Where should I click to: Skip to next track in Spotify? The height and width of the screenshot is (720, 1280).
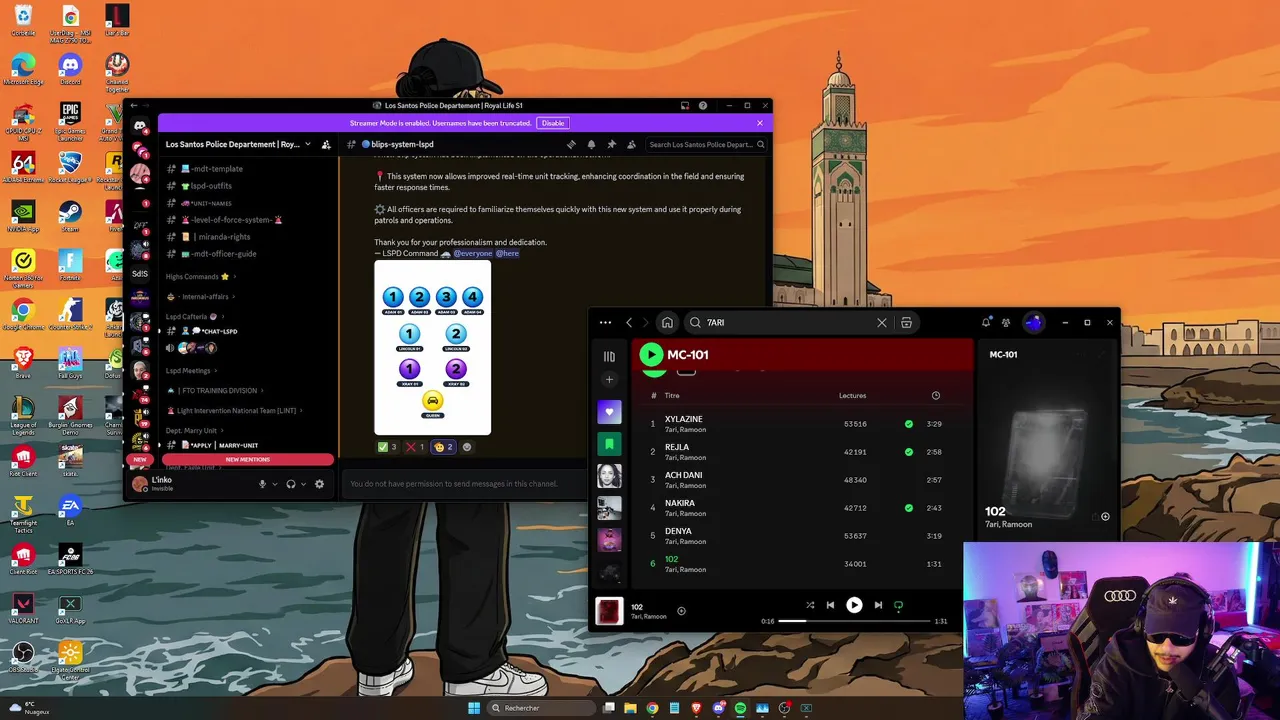(x=878, y=605)
